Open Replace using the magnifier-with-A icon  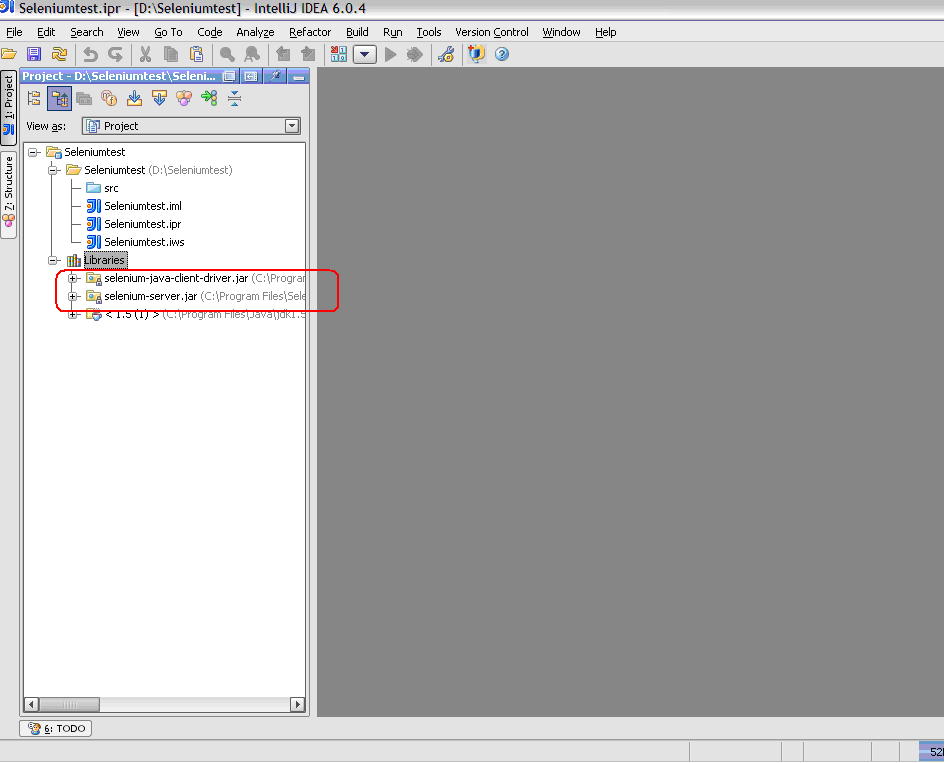(252, 54)
